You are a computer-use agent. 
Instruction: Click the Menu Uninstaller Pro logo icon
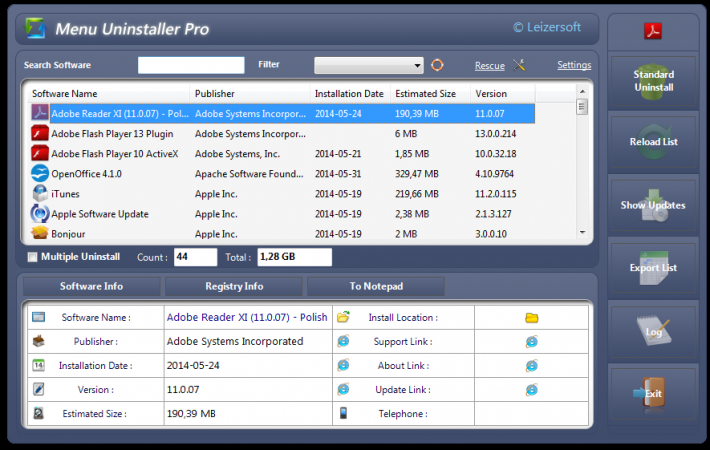click(x=35, y=29)
